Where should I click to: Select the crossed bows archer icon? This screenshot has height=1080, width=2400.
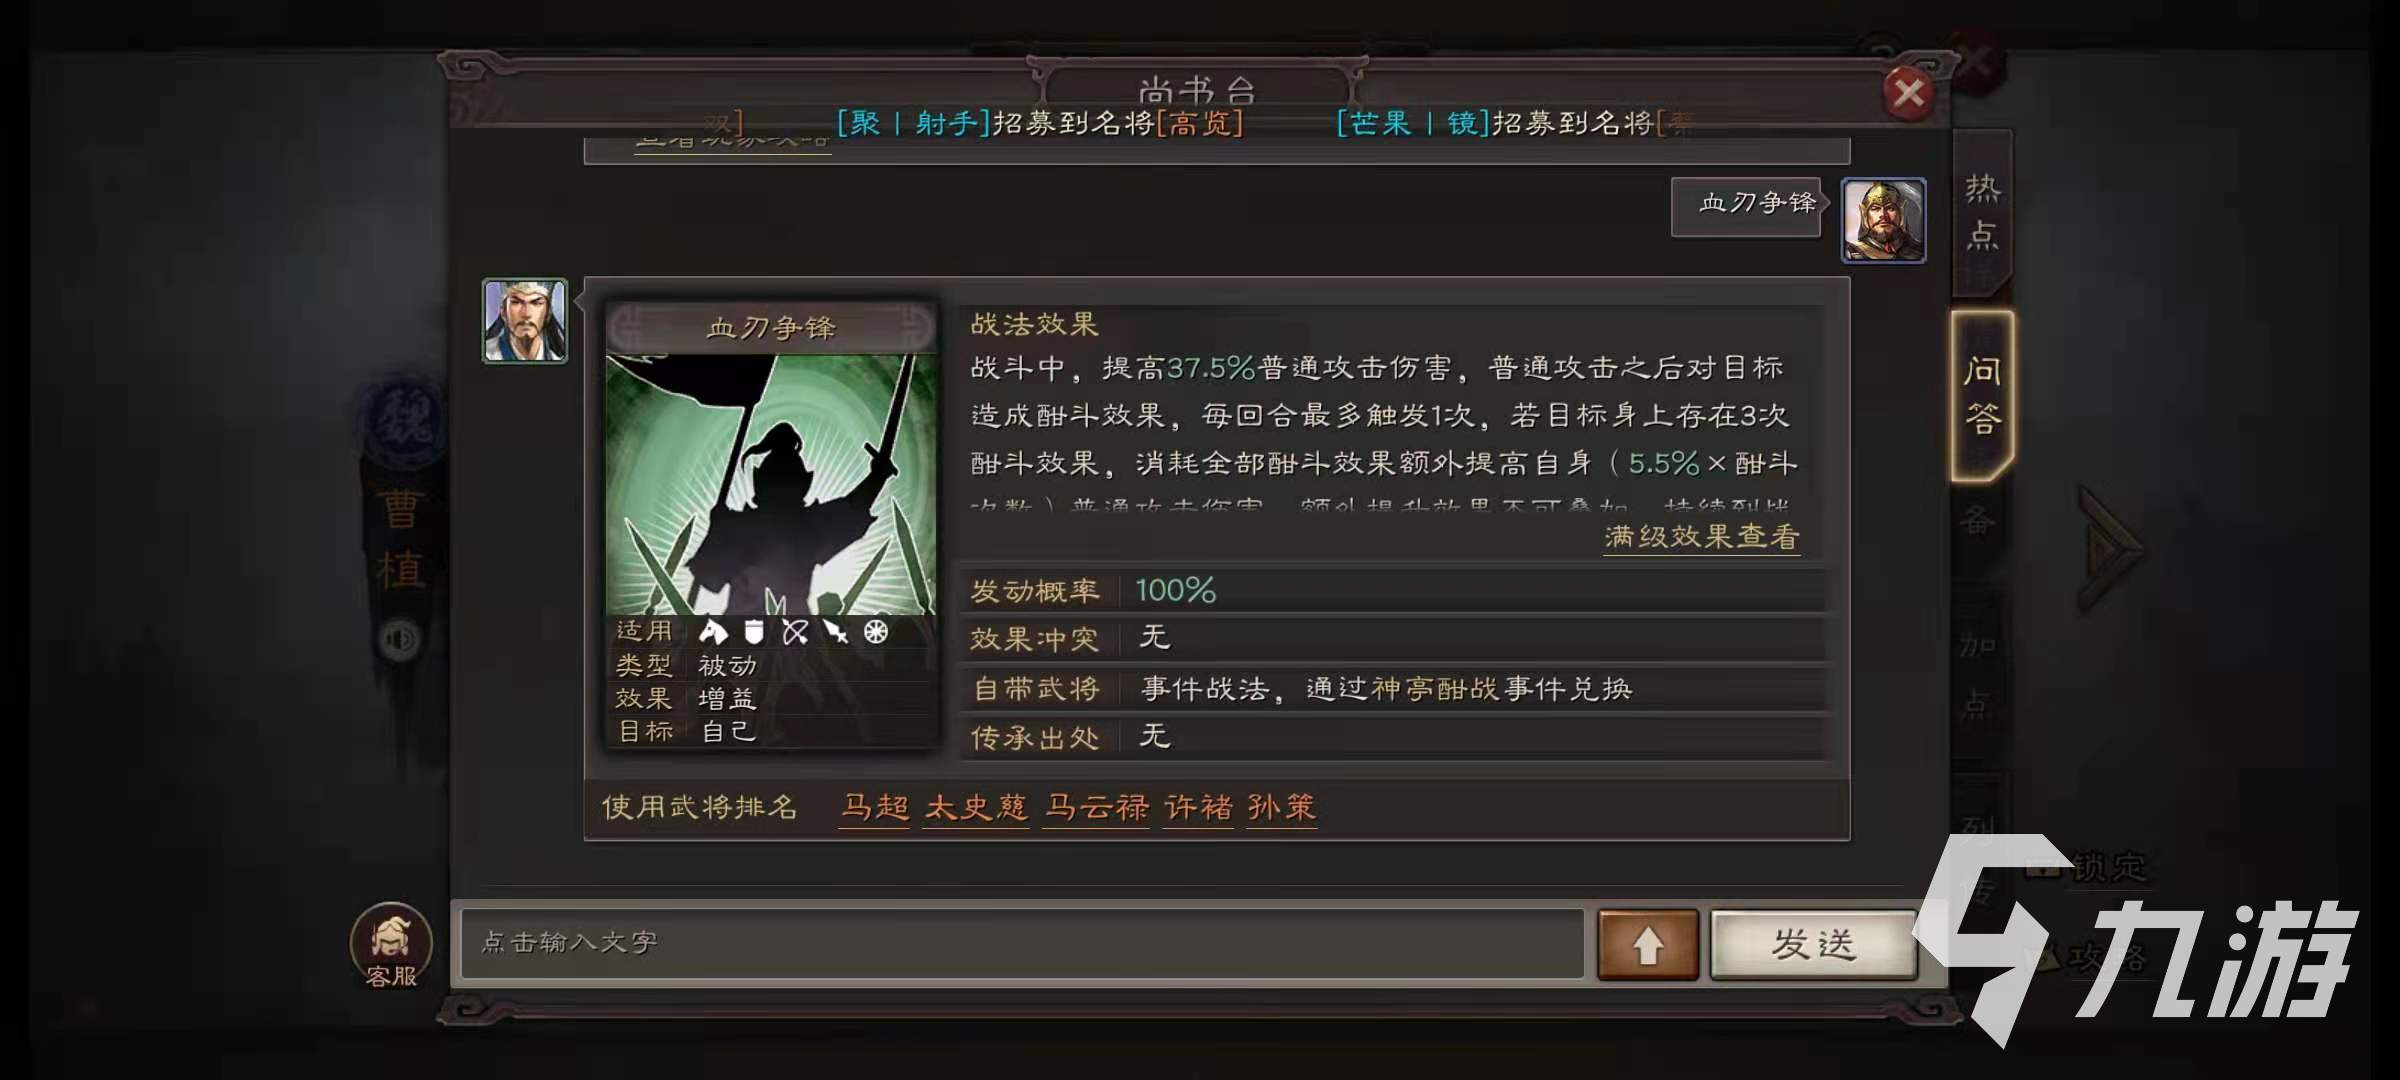[x=795, y=631]
